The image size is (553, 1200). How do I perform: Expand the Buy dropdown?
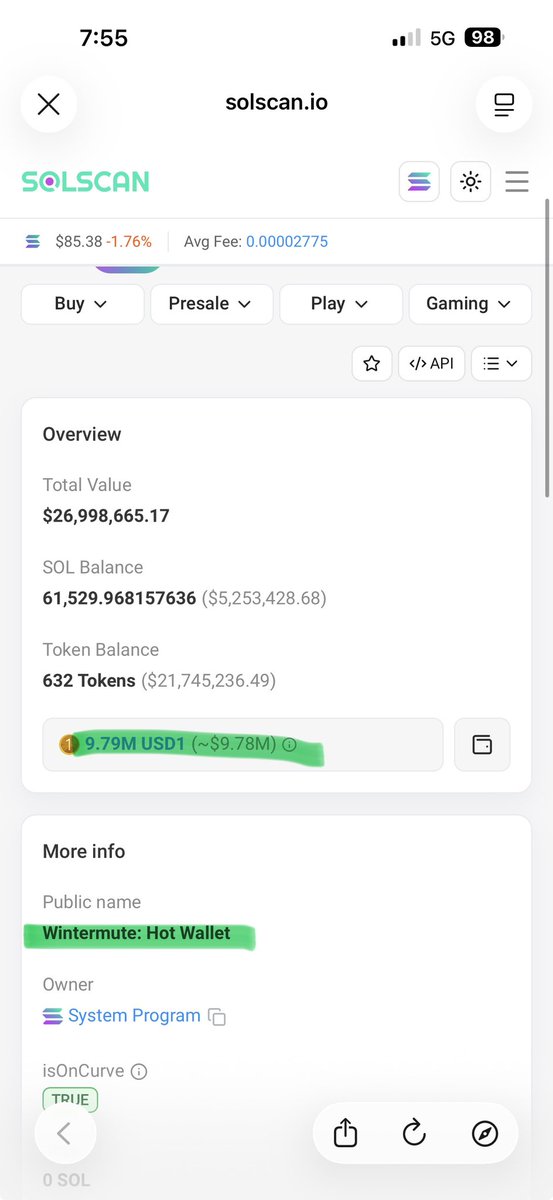tap(82, 304)
